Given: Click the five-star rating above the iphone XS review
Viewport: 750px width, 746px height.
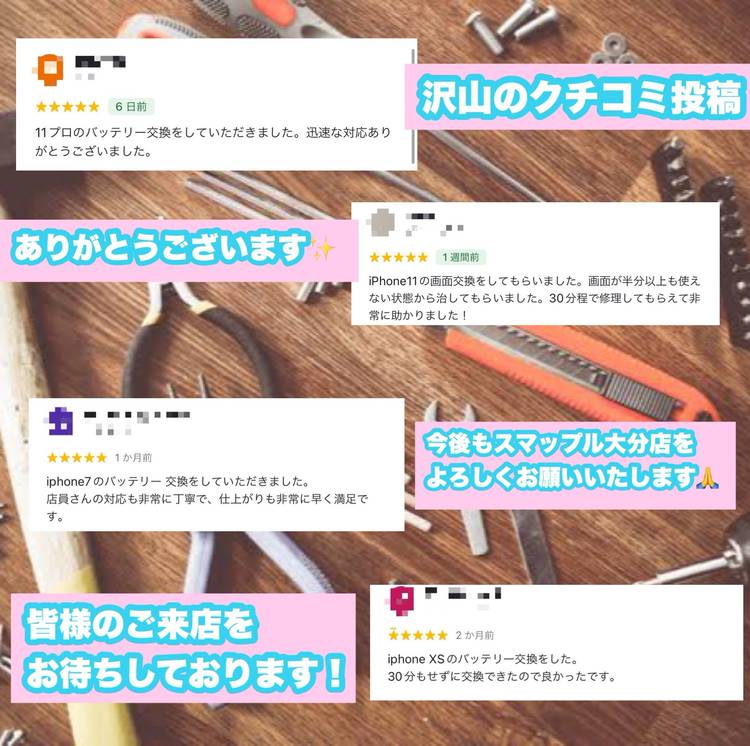Looking at the screenshot, I should coord(418,635).
